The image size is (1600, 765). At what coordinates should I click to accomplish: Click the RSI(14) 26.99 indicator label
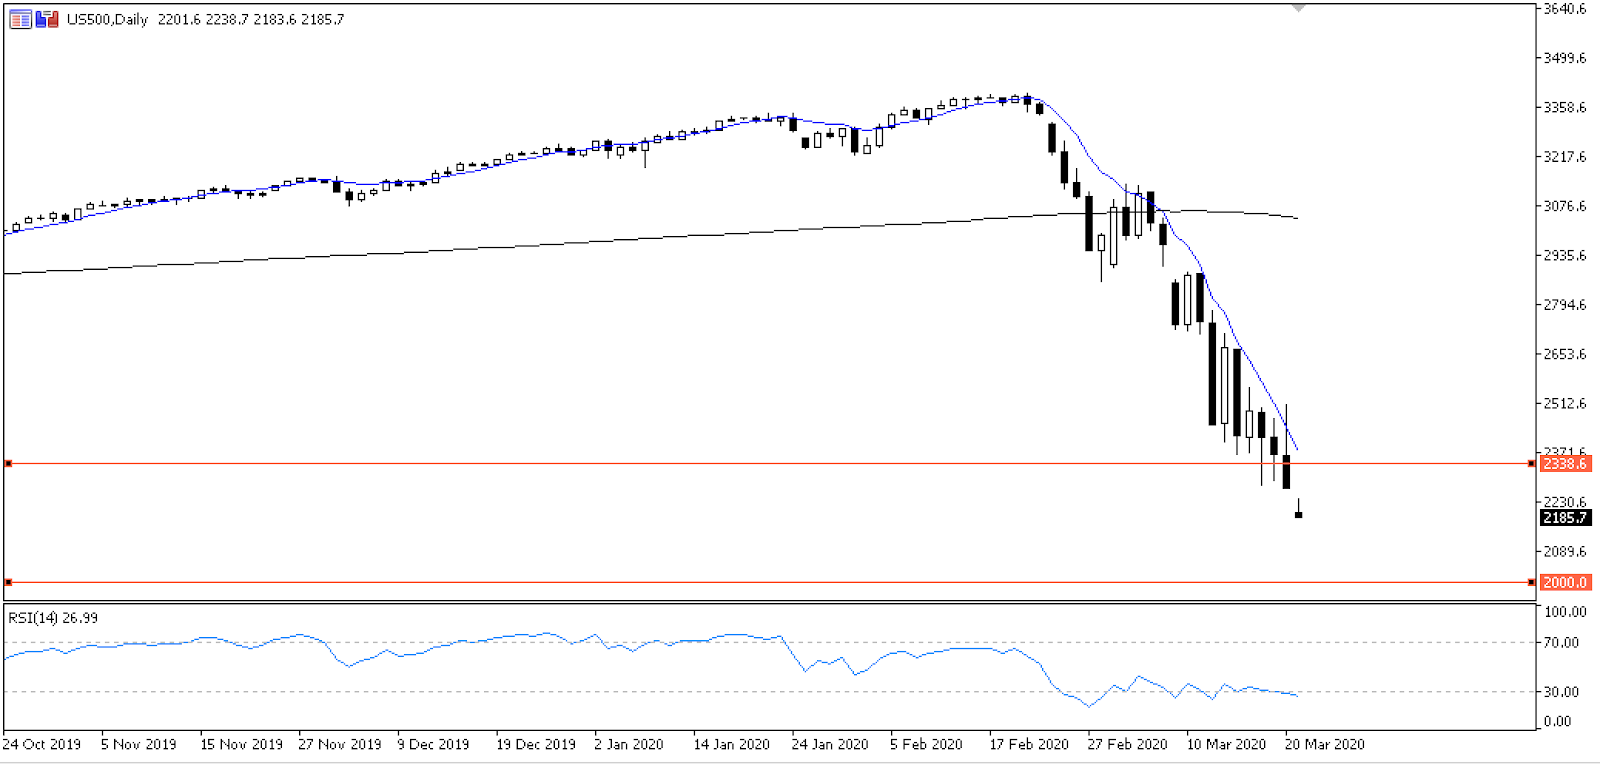53,618
